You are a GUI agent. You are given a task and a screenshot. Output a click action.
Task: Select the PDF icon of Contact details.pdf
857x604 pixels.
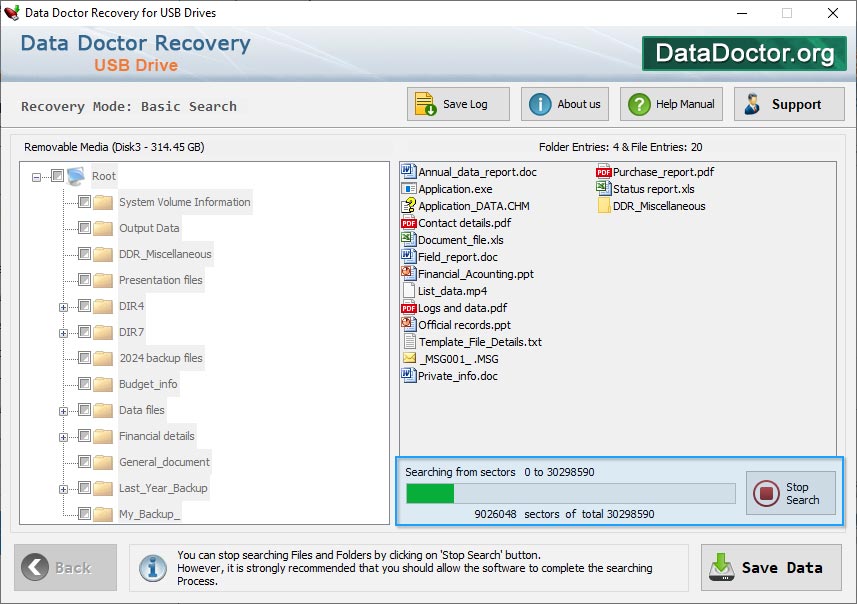click(408, 223)
